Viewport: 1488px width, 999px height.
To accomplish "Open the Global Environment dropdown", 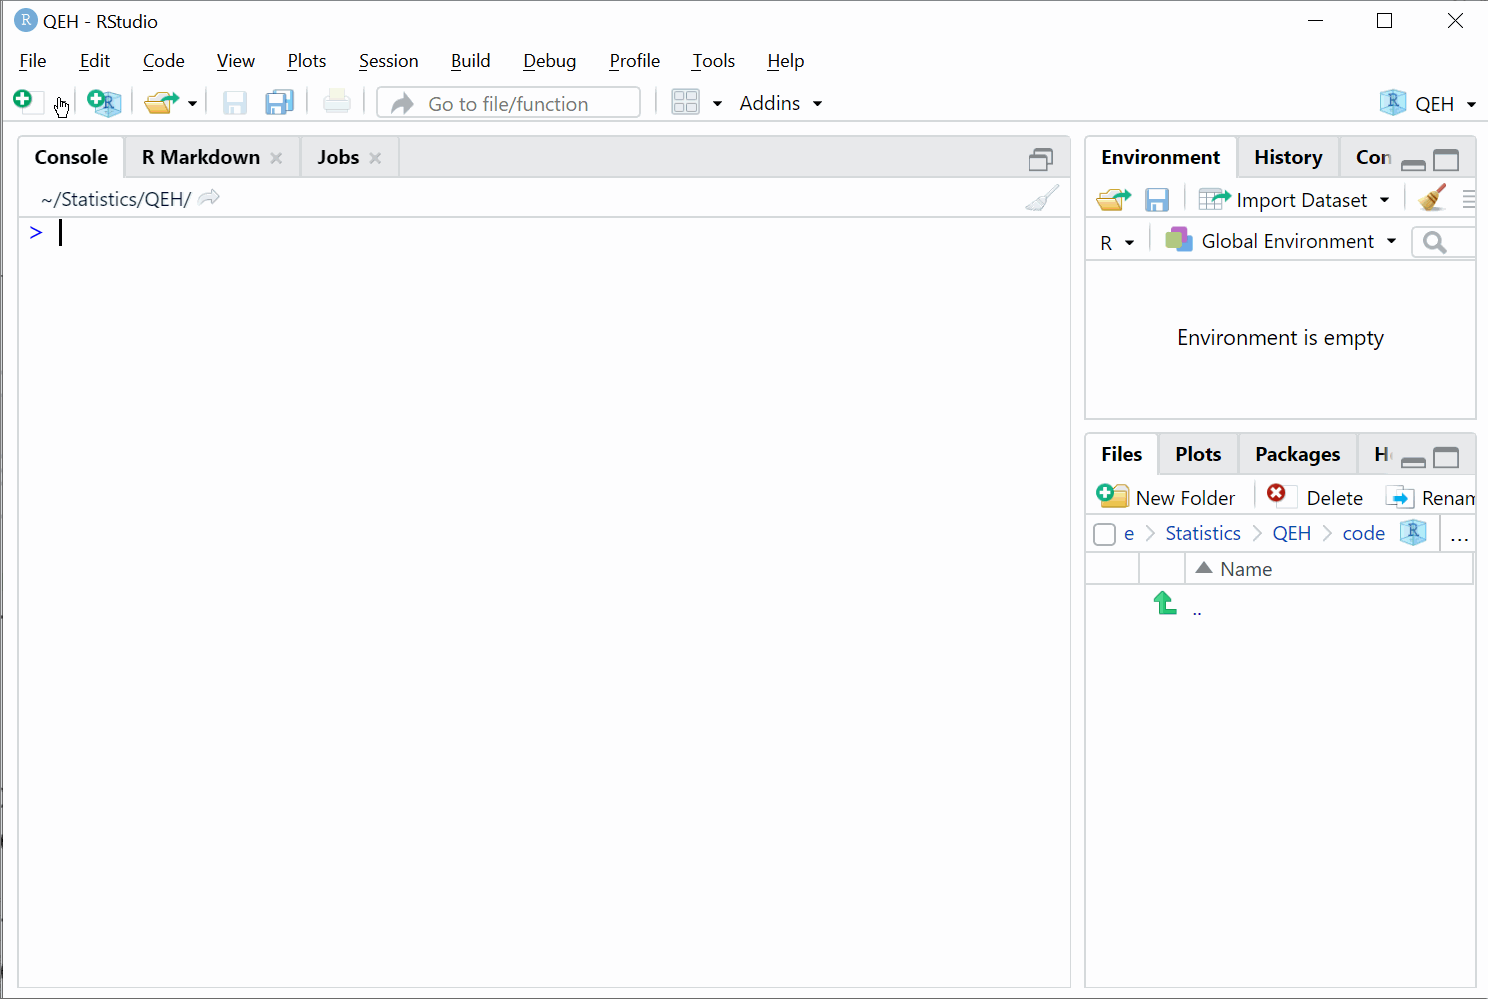I will (x=1281, y=241).
